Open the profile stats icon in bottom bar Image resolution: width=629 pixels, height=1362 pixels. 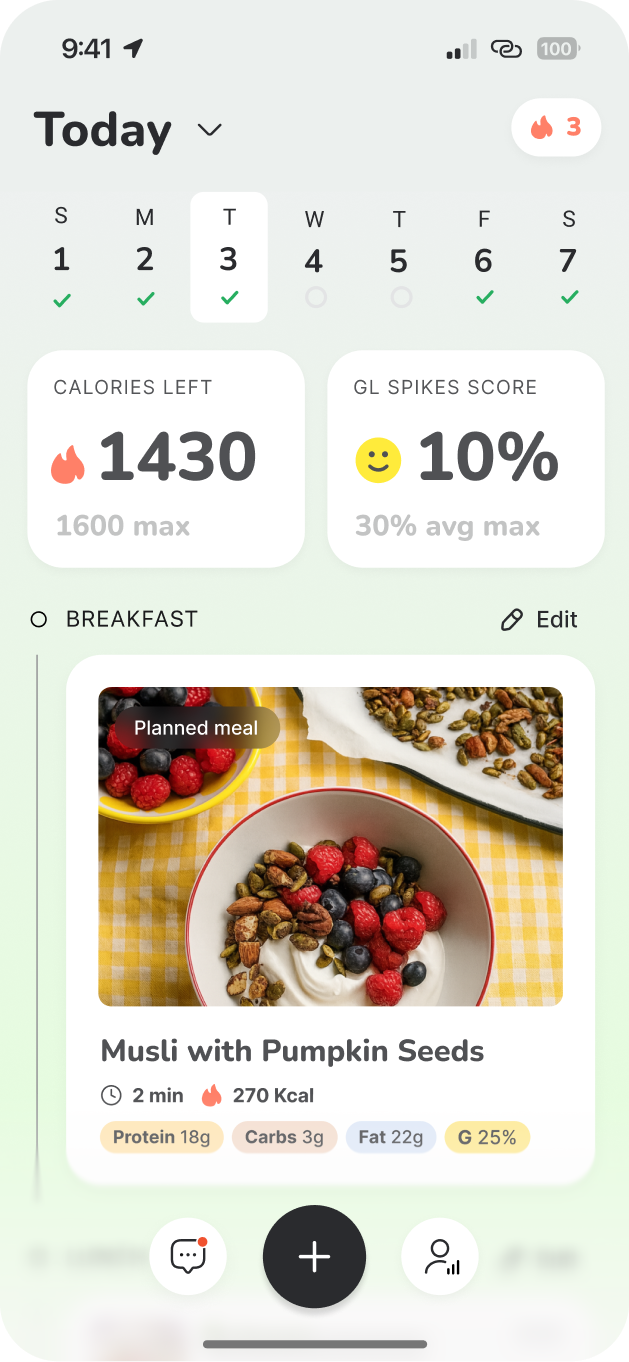pos(440,1256)
